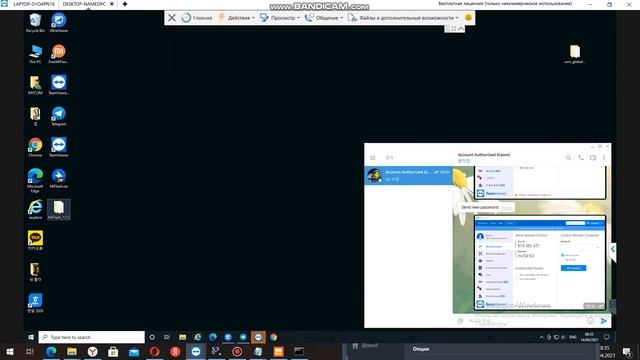Open Recycle Bin on the remote desktop
The width and height of the screenshot is (640, 360).
pos(35,22)
